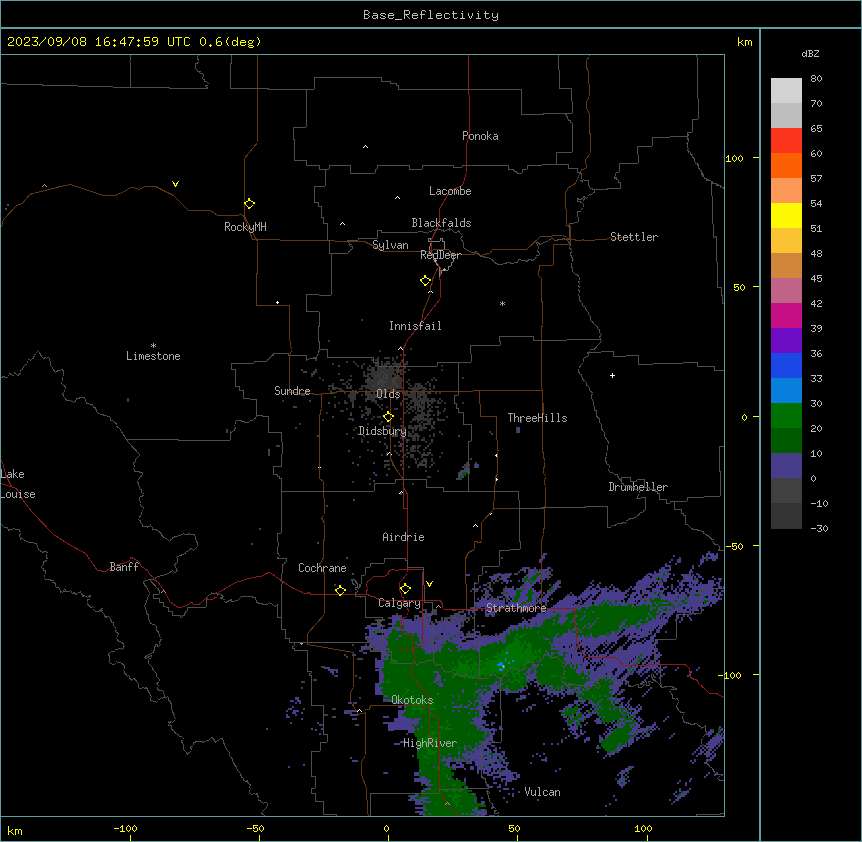Click the white plus marker north of Drumheller
The height and width of the screenshot is (842, 862).
[612, 375]
